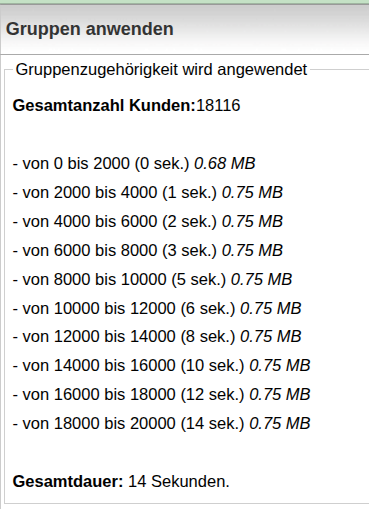Select the 'von 6000 bis 8000' log line
This screenshot has height=509, width=369.
pos(148,251)
